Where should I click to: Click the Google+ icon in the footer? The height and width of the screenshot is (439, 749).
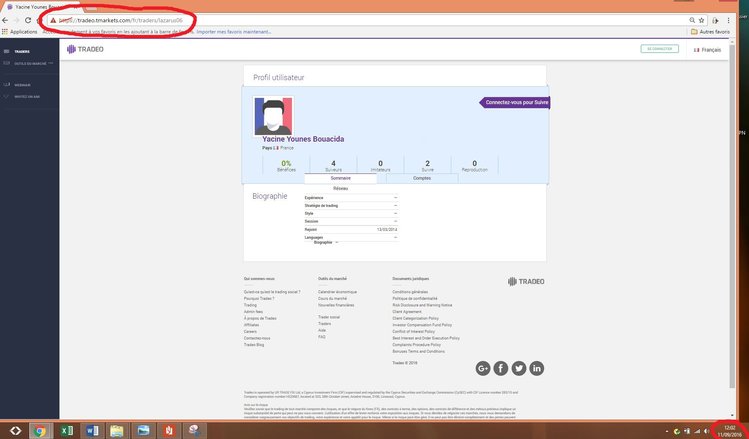[483, 368]
